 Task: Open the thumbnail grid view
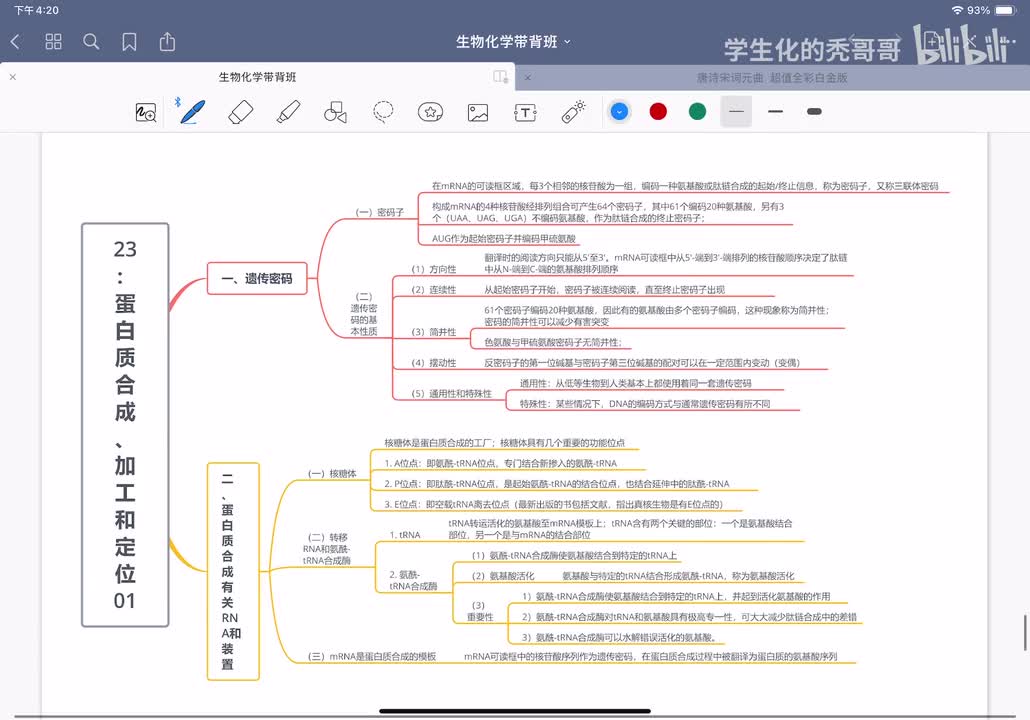[x=53, y=42]
